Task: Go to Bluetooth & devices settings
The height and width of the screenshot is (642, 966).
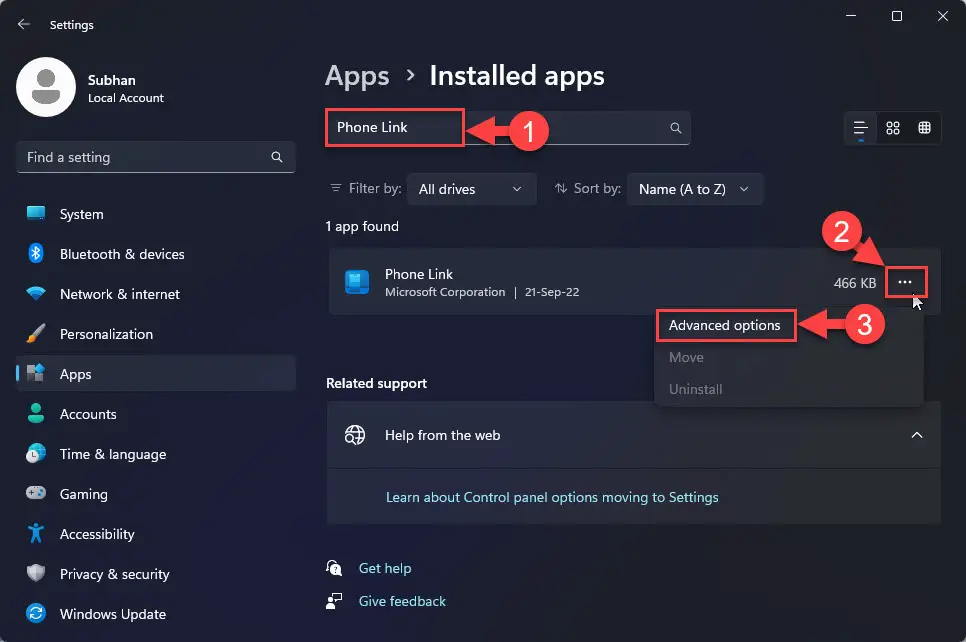Action: click(x=156, y=254)
